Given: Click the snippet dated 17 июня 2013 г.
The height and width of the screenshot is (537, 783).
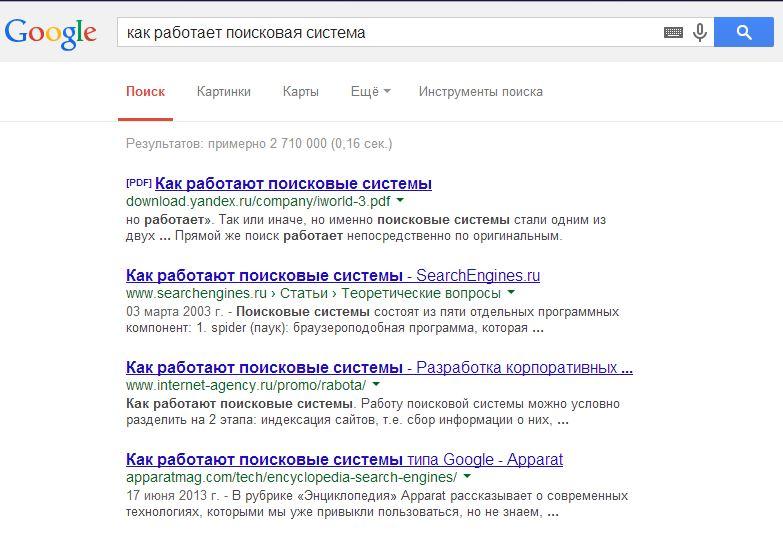Looking at the screenshot, I should point(377,504).
